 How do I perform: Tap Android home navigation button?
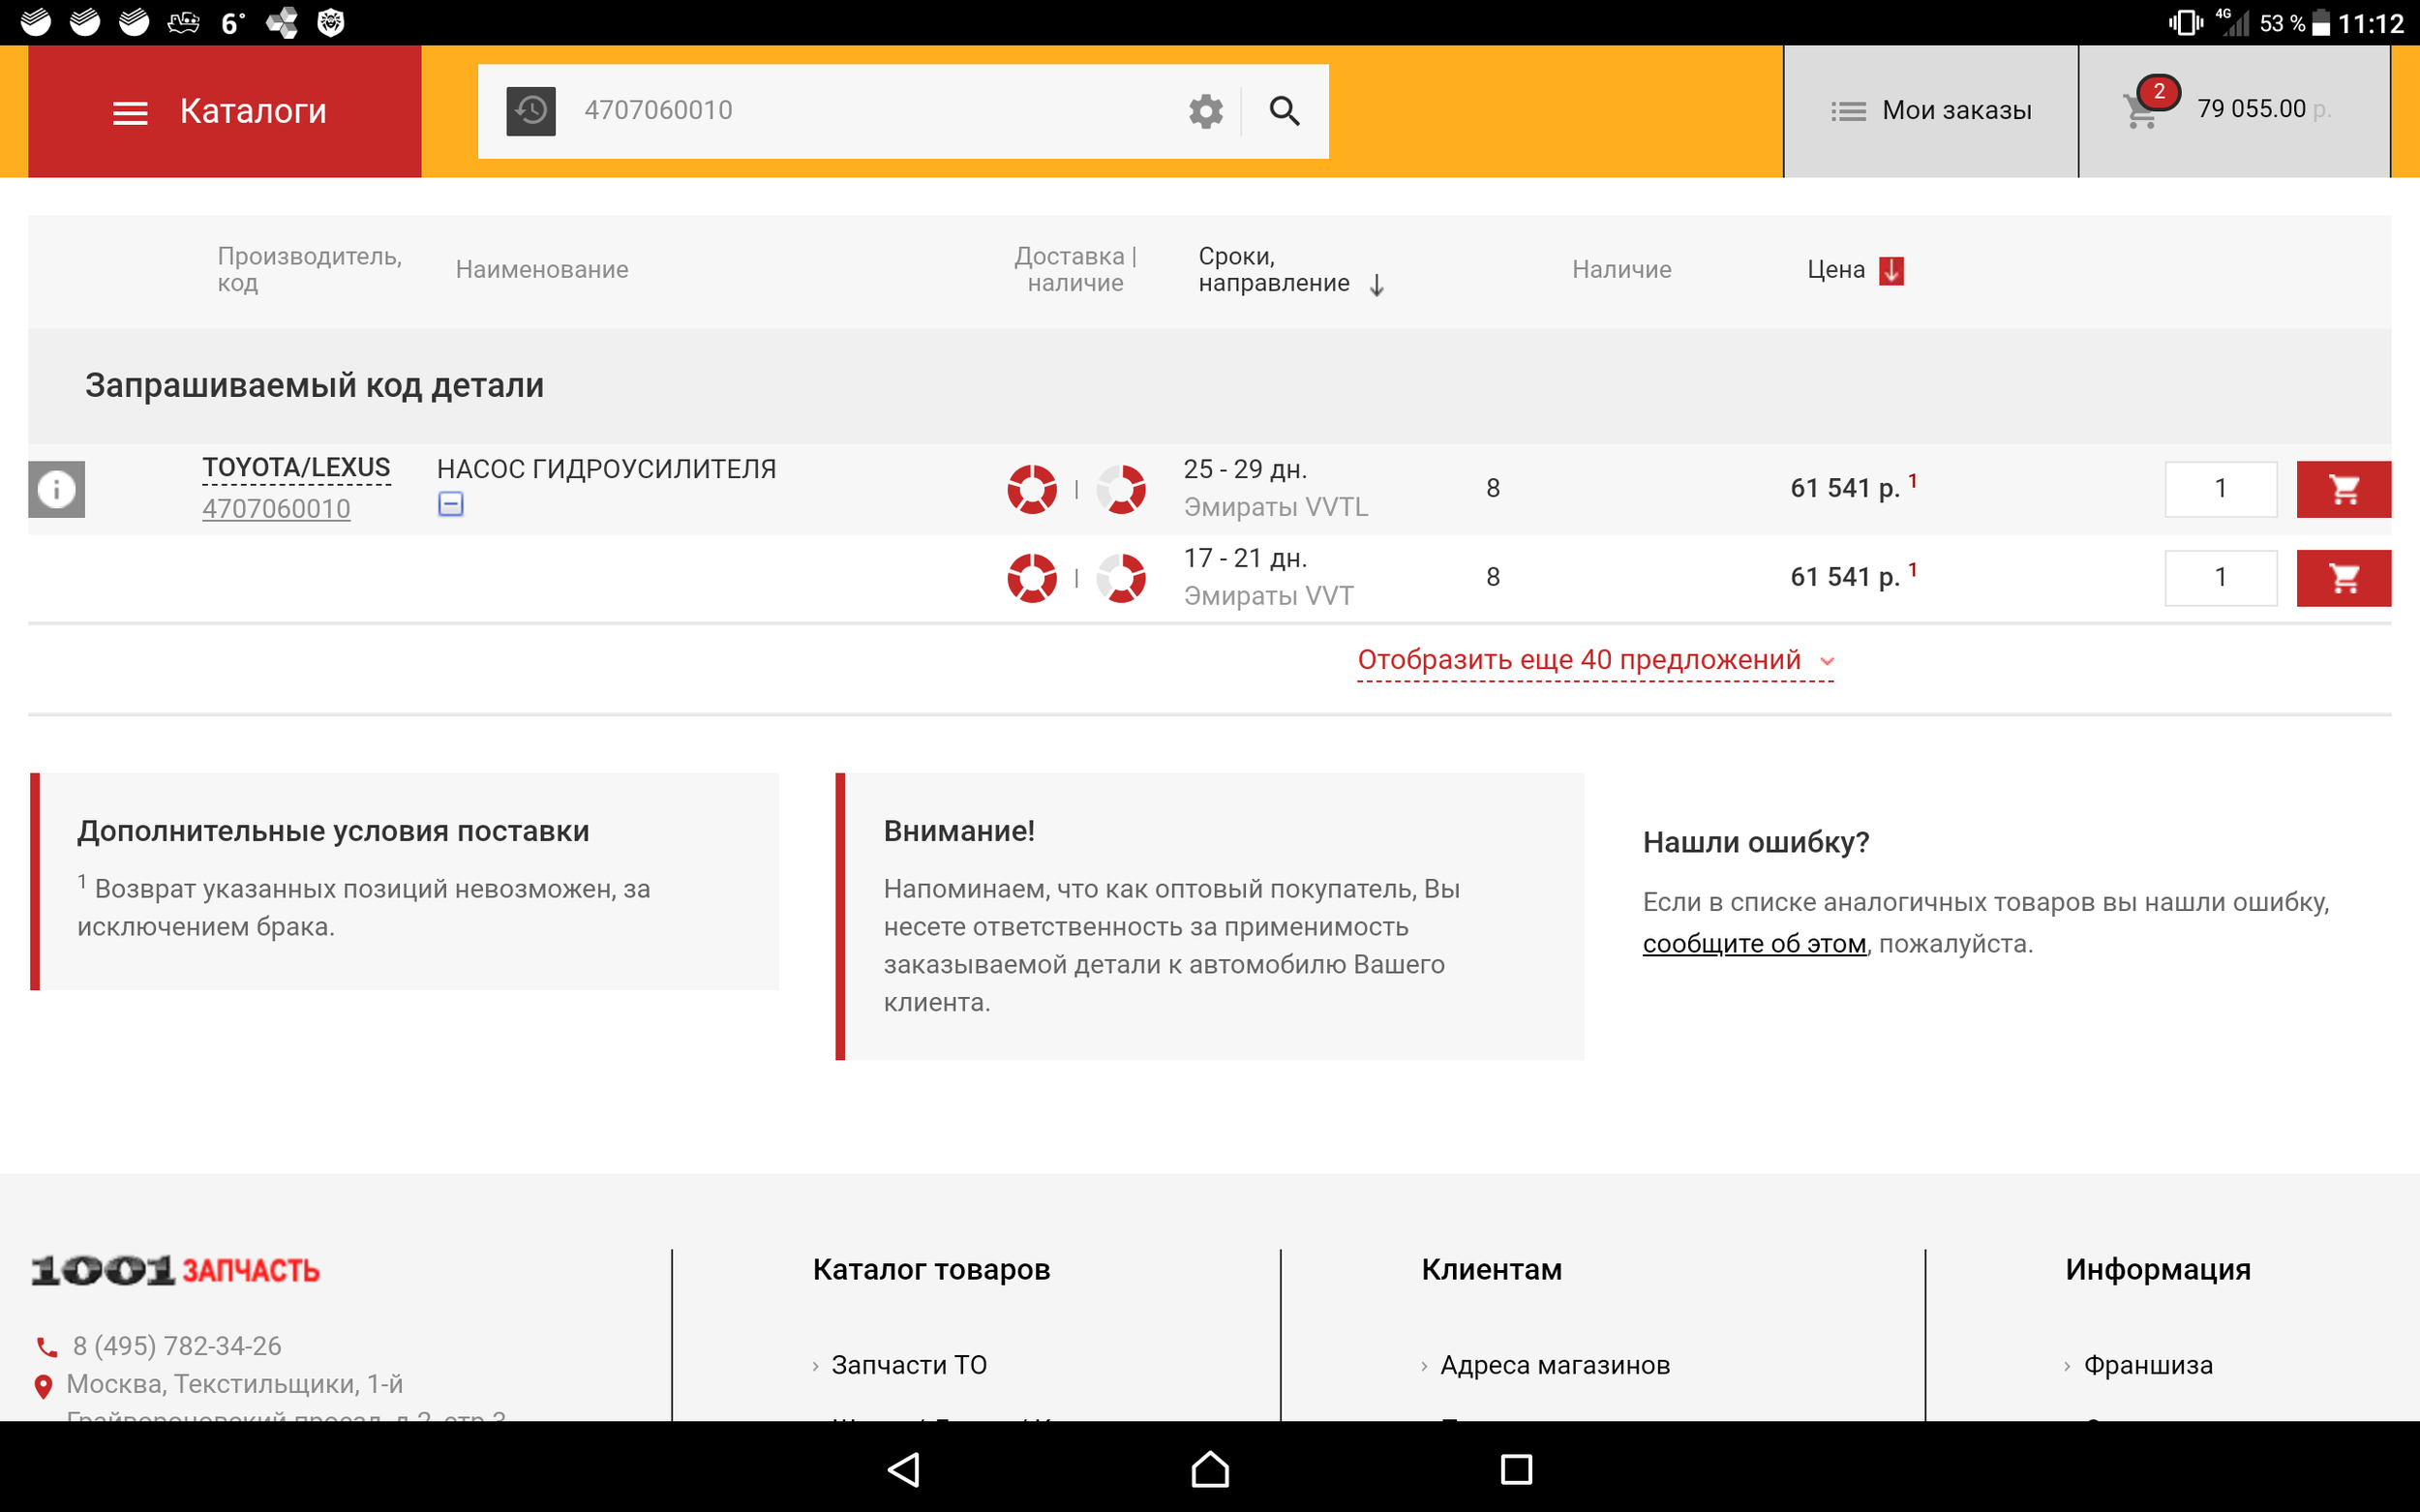tap(1210, 1469)
